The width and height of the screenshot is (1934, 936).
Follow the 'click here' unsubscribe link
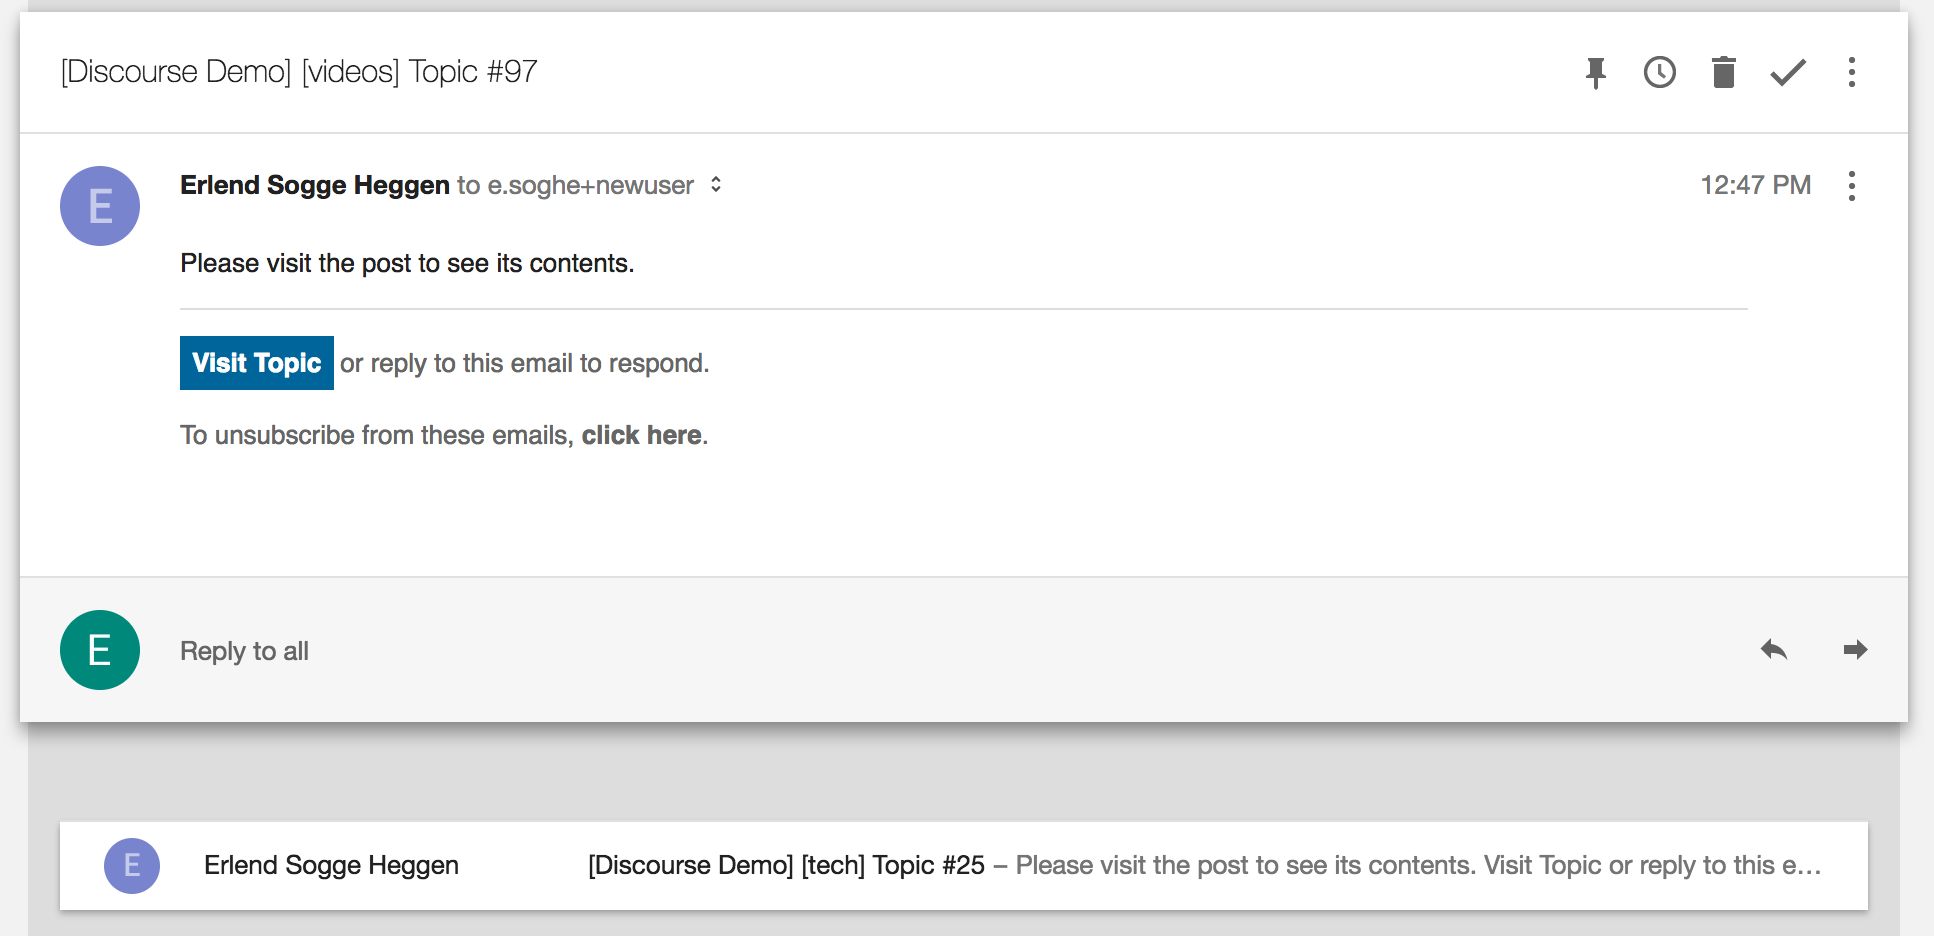point(641,435)
